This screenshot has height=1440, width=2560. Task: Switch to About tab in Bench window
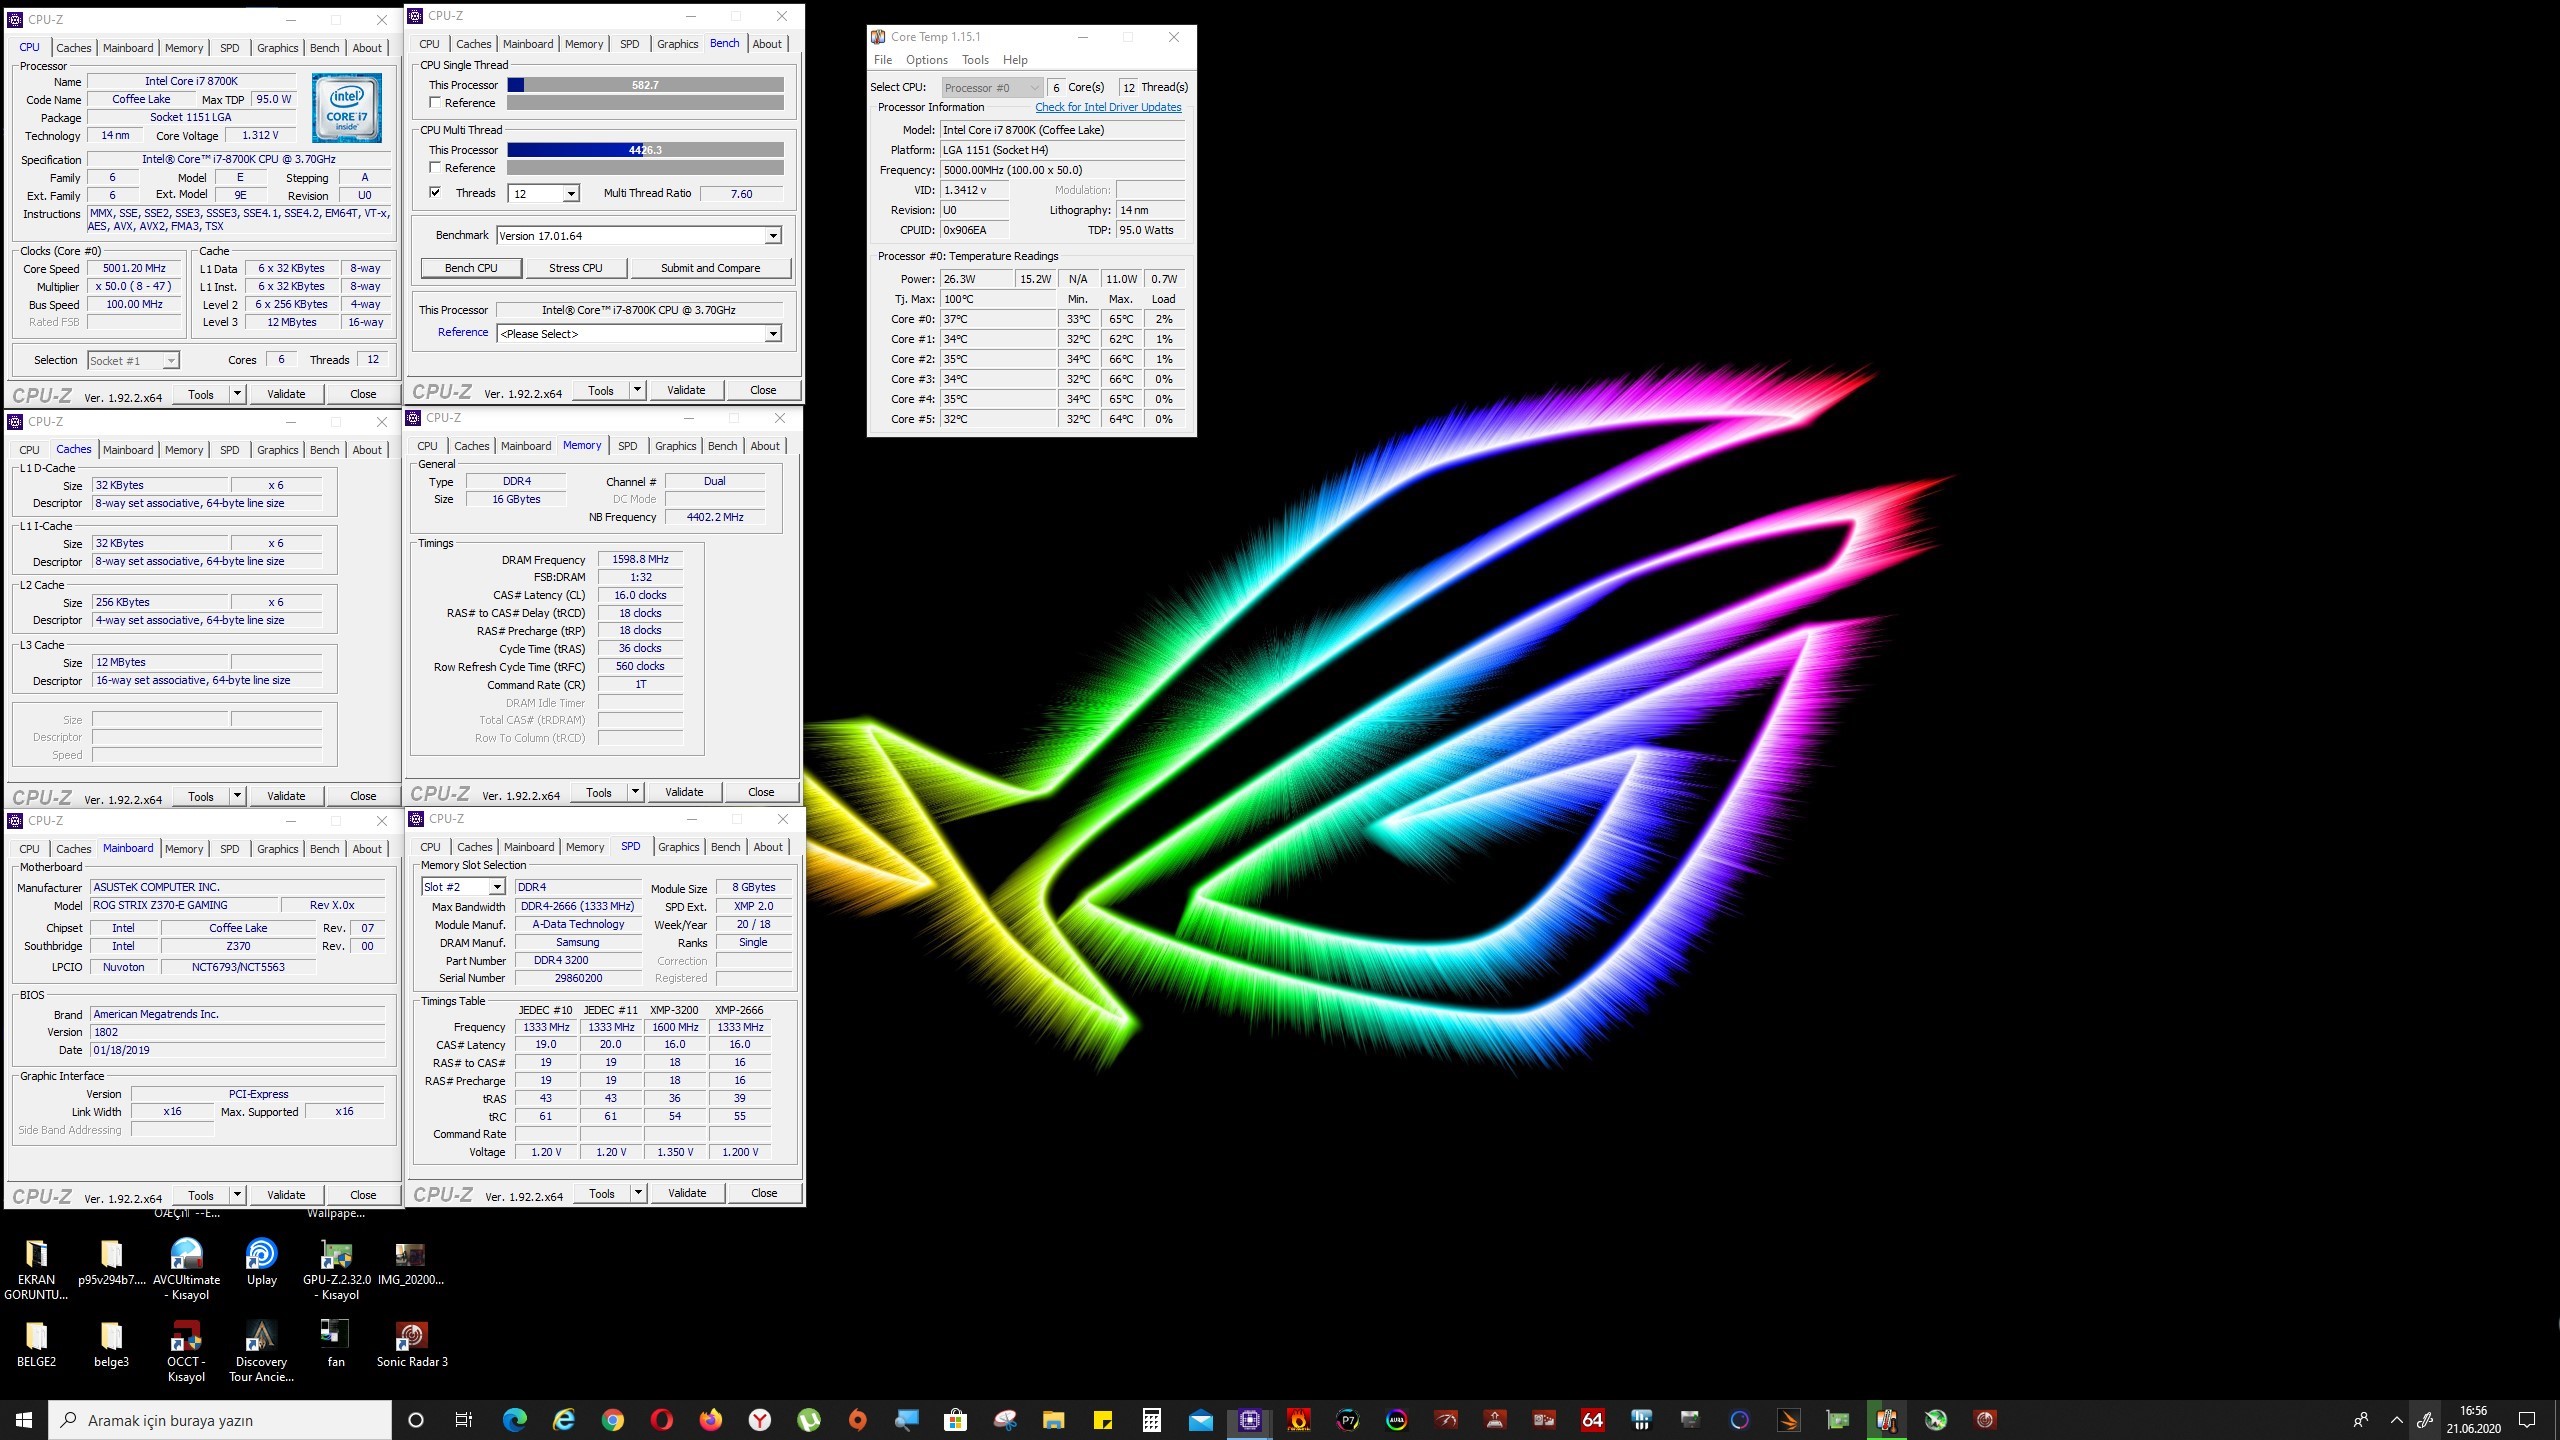tap(767, 44)
